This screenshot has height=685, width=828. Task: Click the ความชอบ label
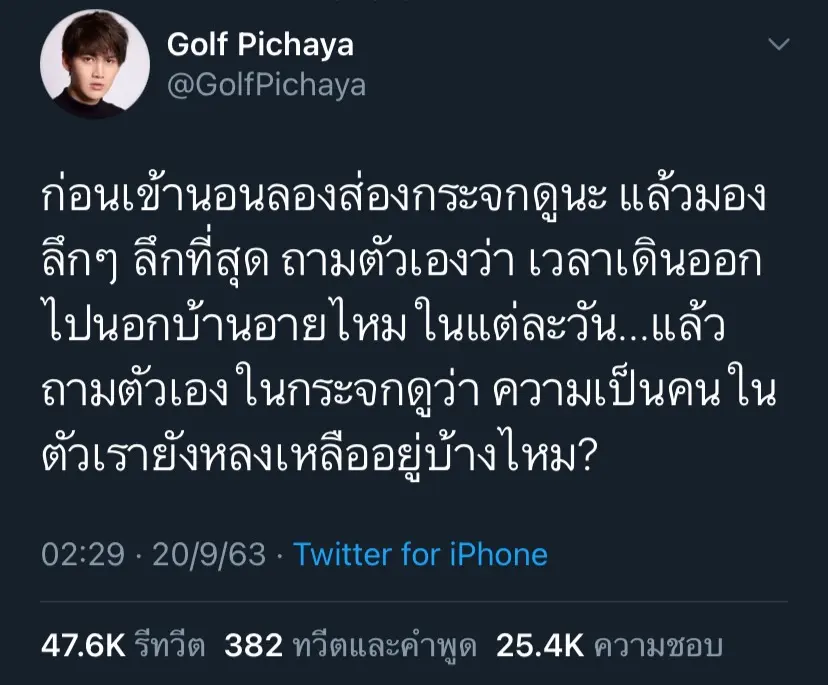(x=658, y=646)
